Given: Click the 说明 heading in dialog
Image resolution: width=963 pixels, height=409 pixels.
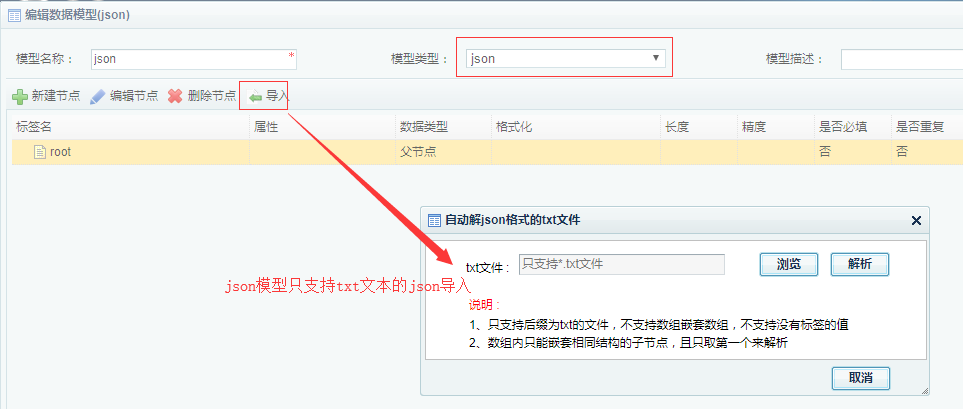Looking at the screenshot, I should pos(485,305).
